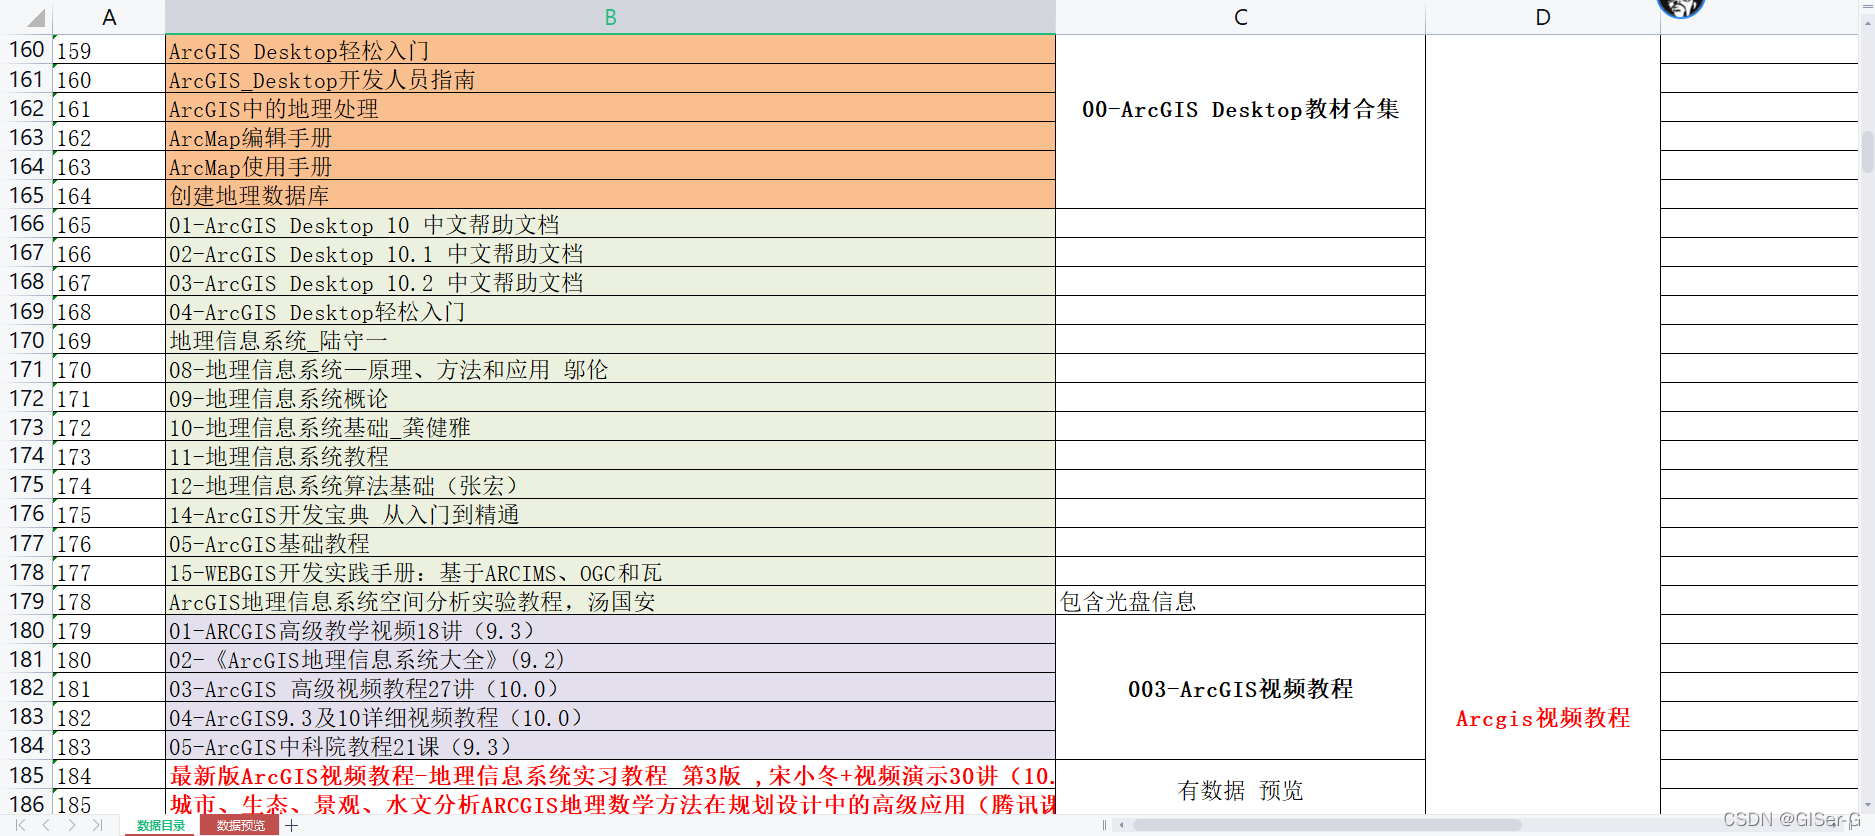Image resolution: width=1875 pixels, height=836 pixels.
Task: Select cell '09-地理信息系统概论'
Action: (610, 398)
